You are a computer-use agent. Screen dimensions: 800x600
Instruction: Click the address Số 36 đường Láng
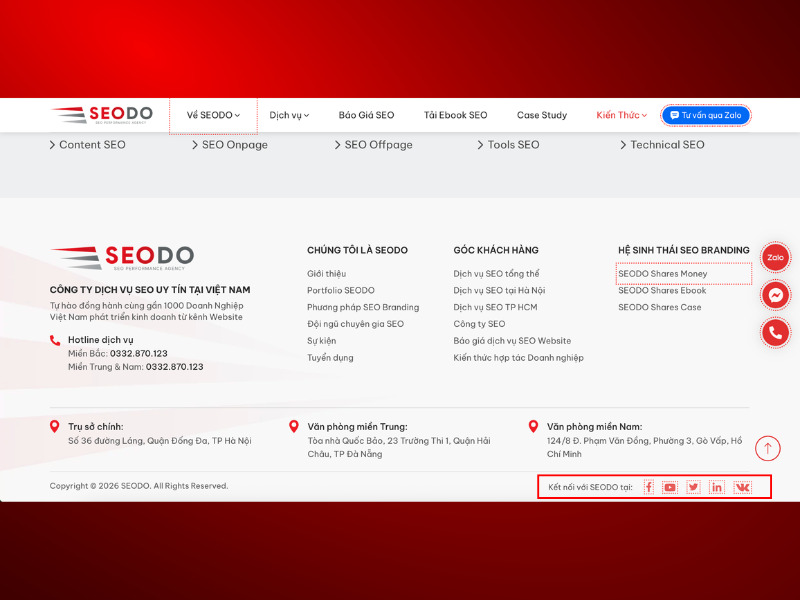tap(160, 441)
